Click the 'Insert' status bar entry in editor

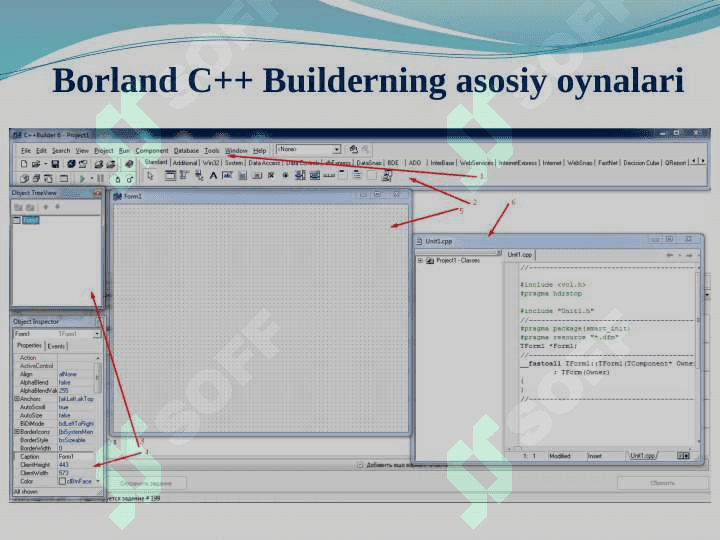click(x=595, y=456)
